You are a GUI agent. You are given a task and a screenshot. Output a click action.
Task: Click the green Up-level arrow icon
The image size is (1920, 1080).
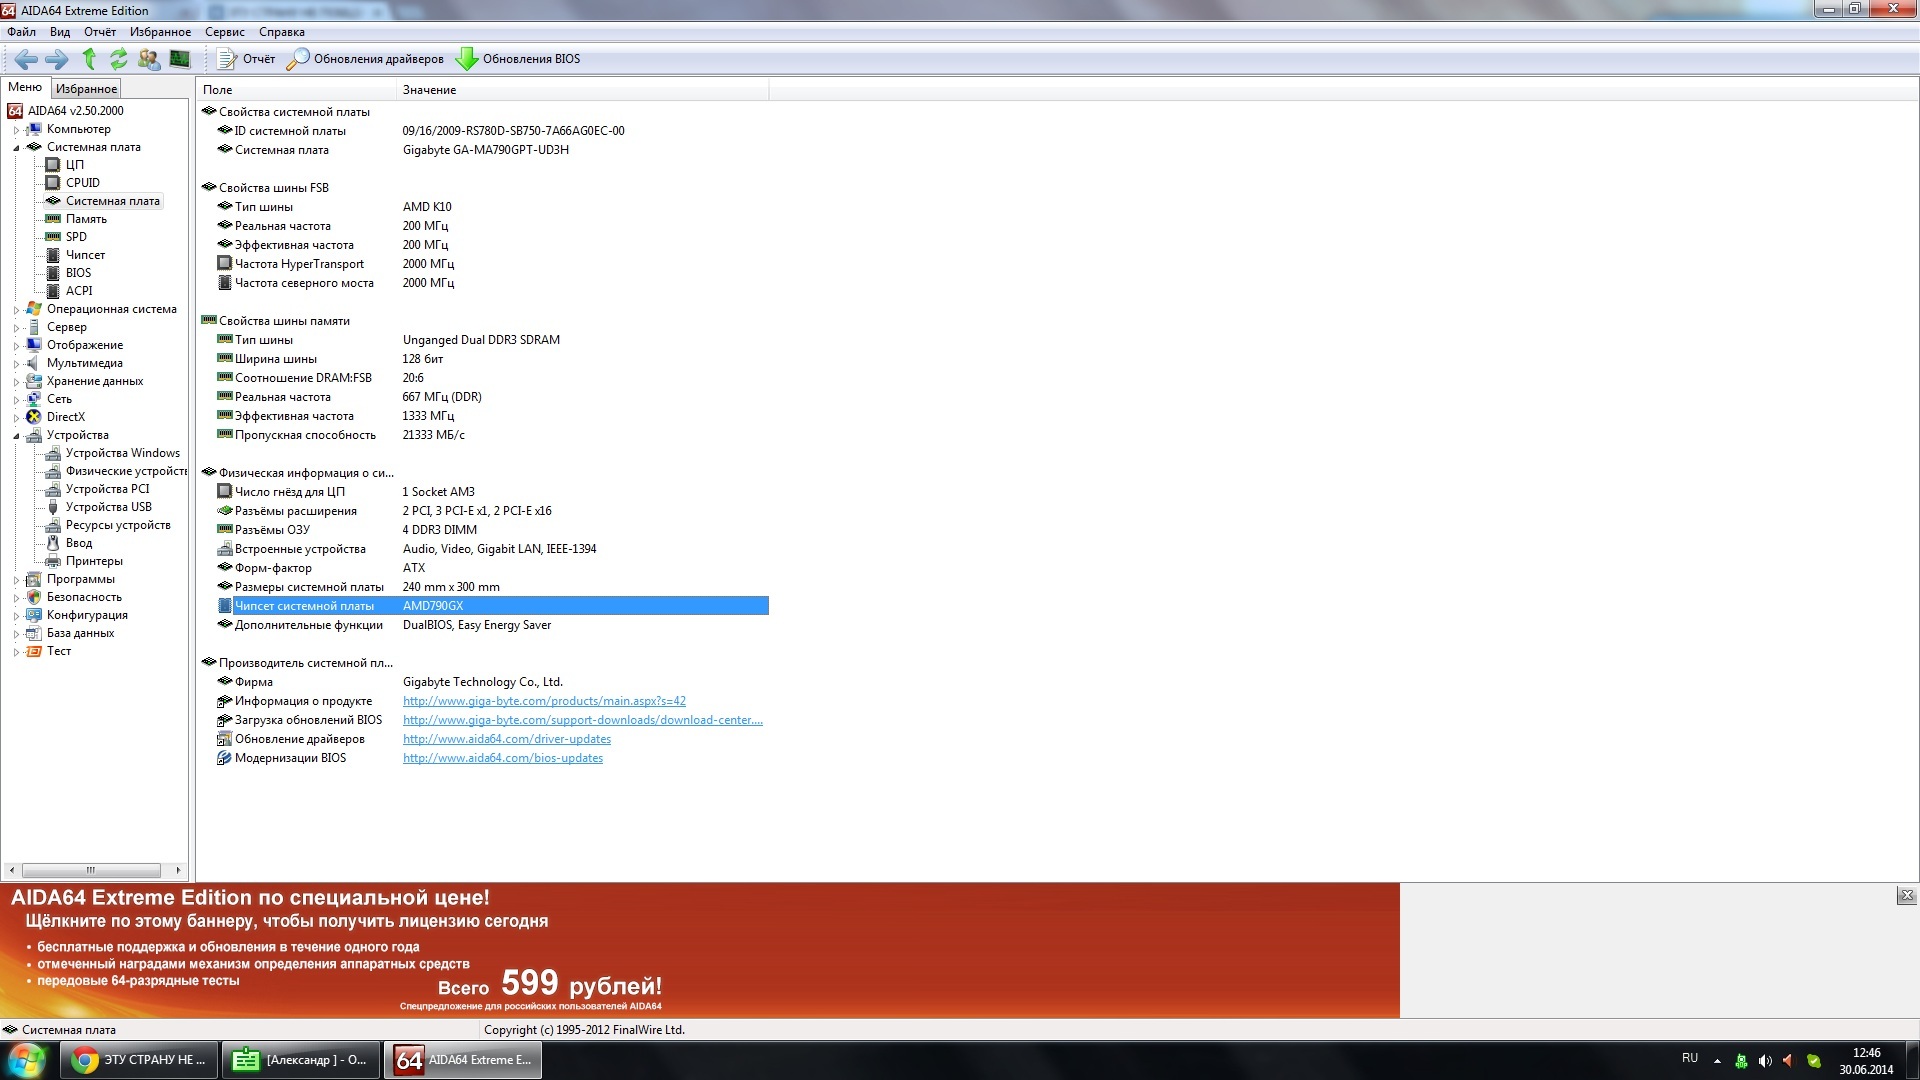point(89,59)
